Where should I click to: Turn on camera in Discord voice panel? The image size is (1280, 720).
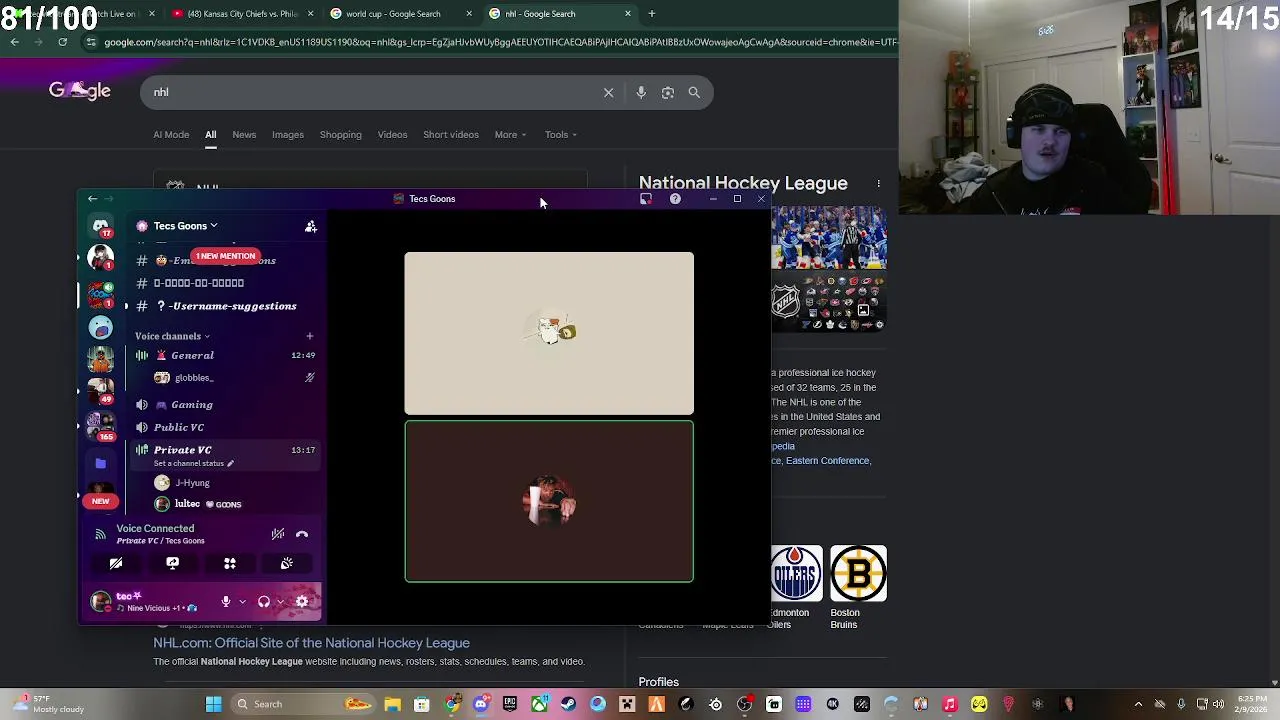click(x=116, y=564)
